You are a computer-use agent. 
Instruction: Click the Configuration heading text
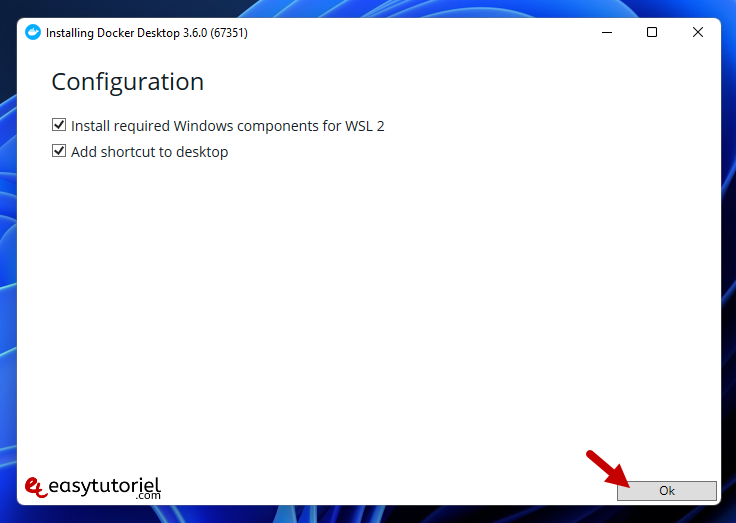point(128,82)
